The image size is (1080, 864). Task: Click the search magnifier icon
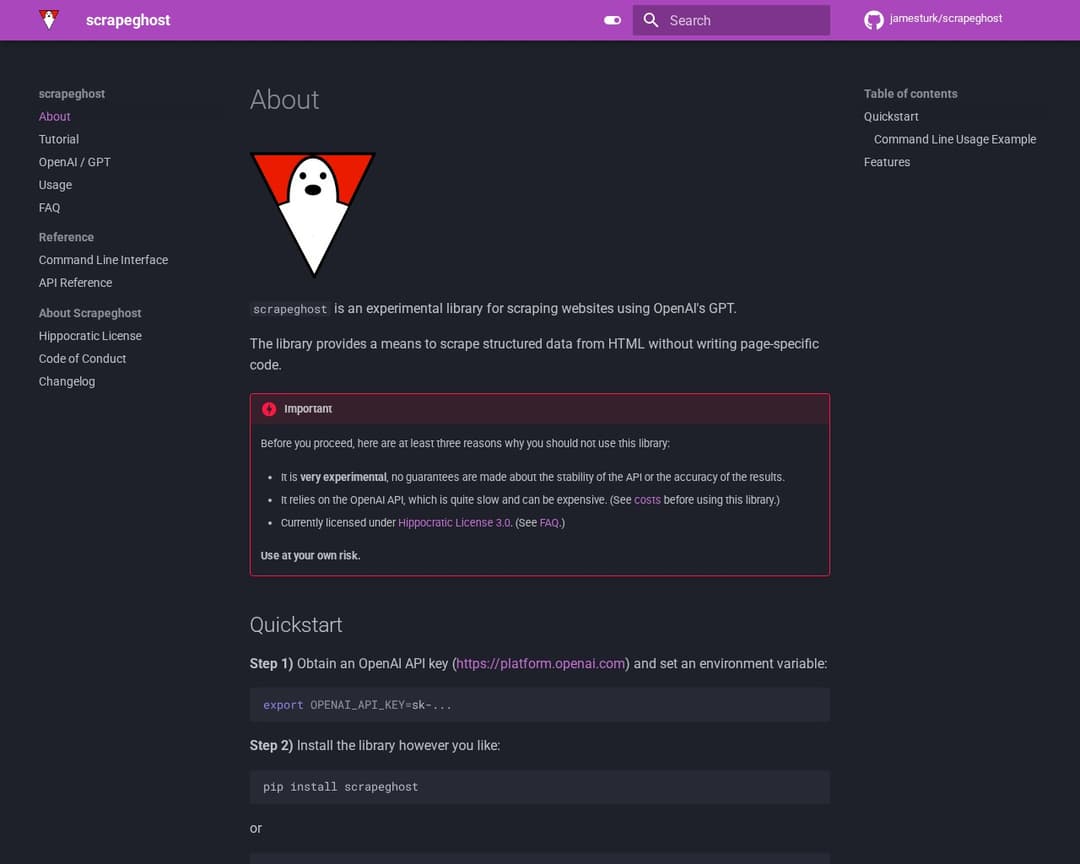(651, 20)
